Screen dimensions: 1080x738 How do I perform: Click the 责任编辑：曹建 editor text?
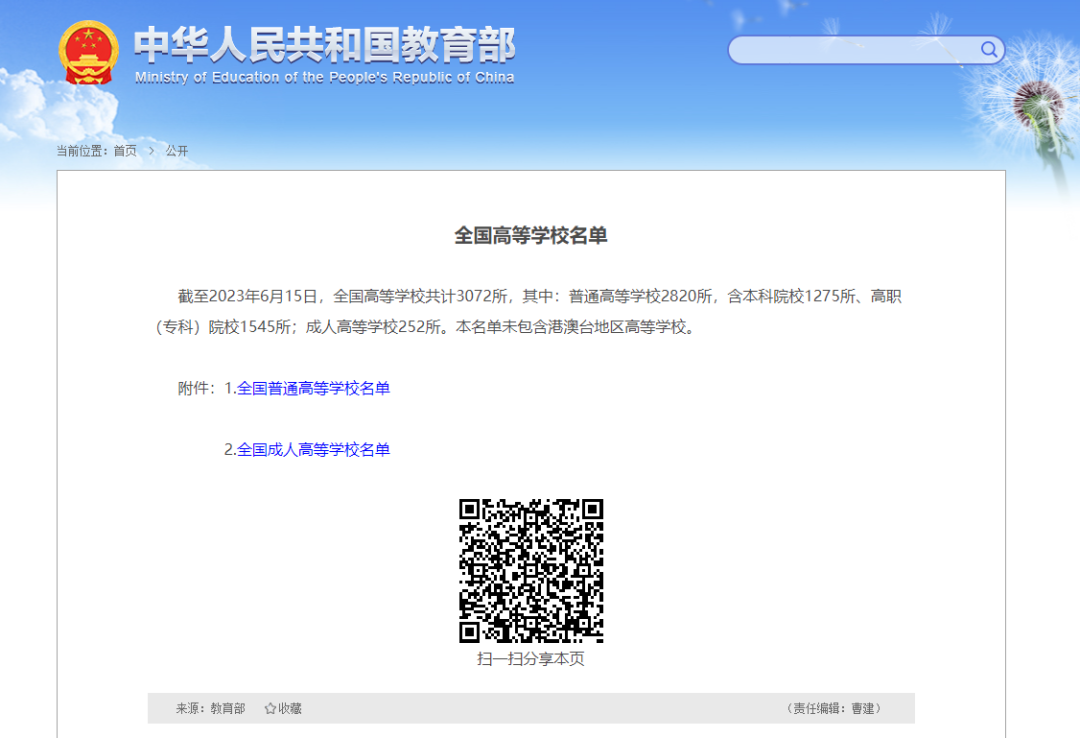(834, 708)
